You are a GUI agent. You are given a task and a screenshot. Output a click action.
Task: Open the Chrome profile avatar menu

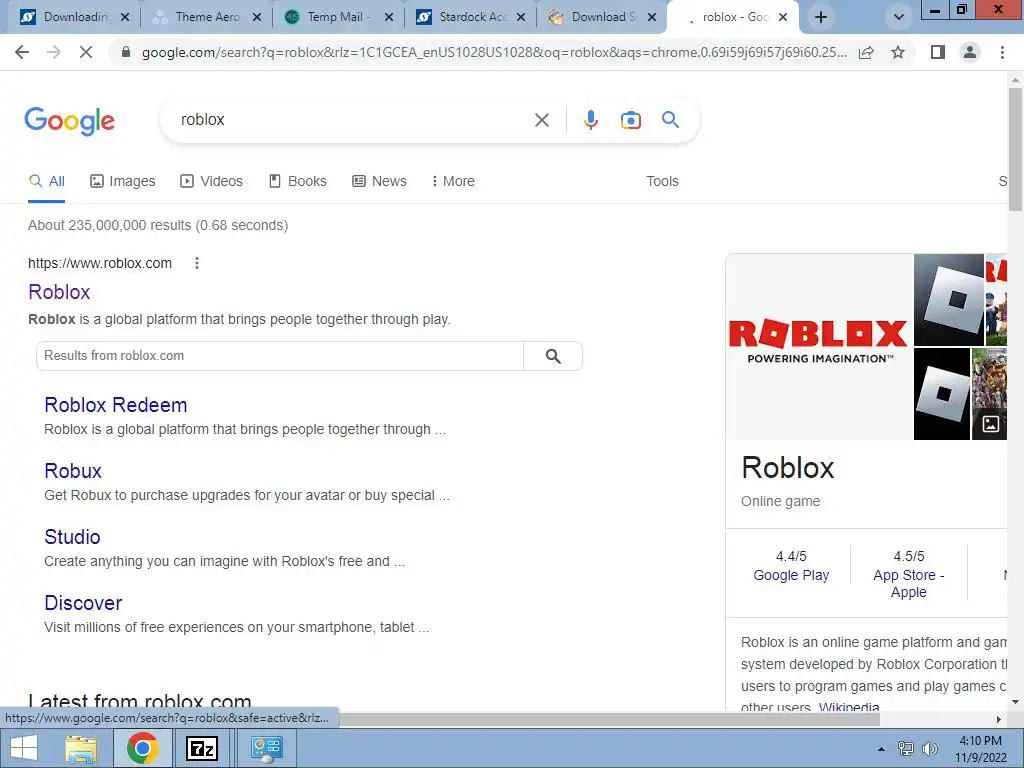tap(970, 52)
